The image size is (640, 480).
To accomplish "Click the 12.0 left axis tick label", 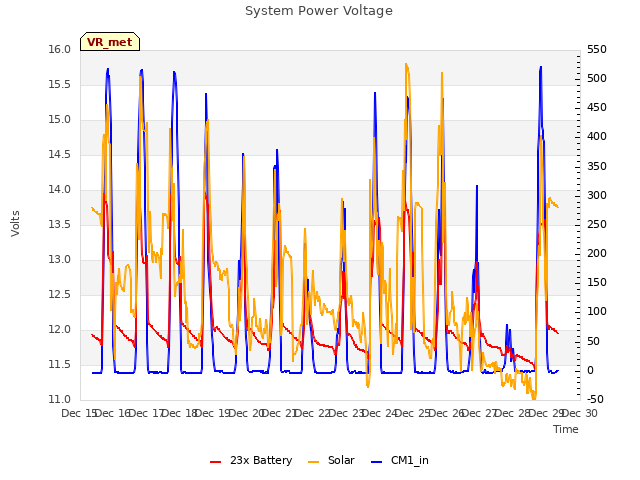I will pyautogui.click(x=60, y=329).
